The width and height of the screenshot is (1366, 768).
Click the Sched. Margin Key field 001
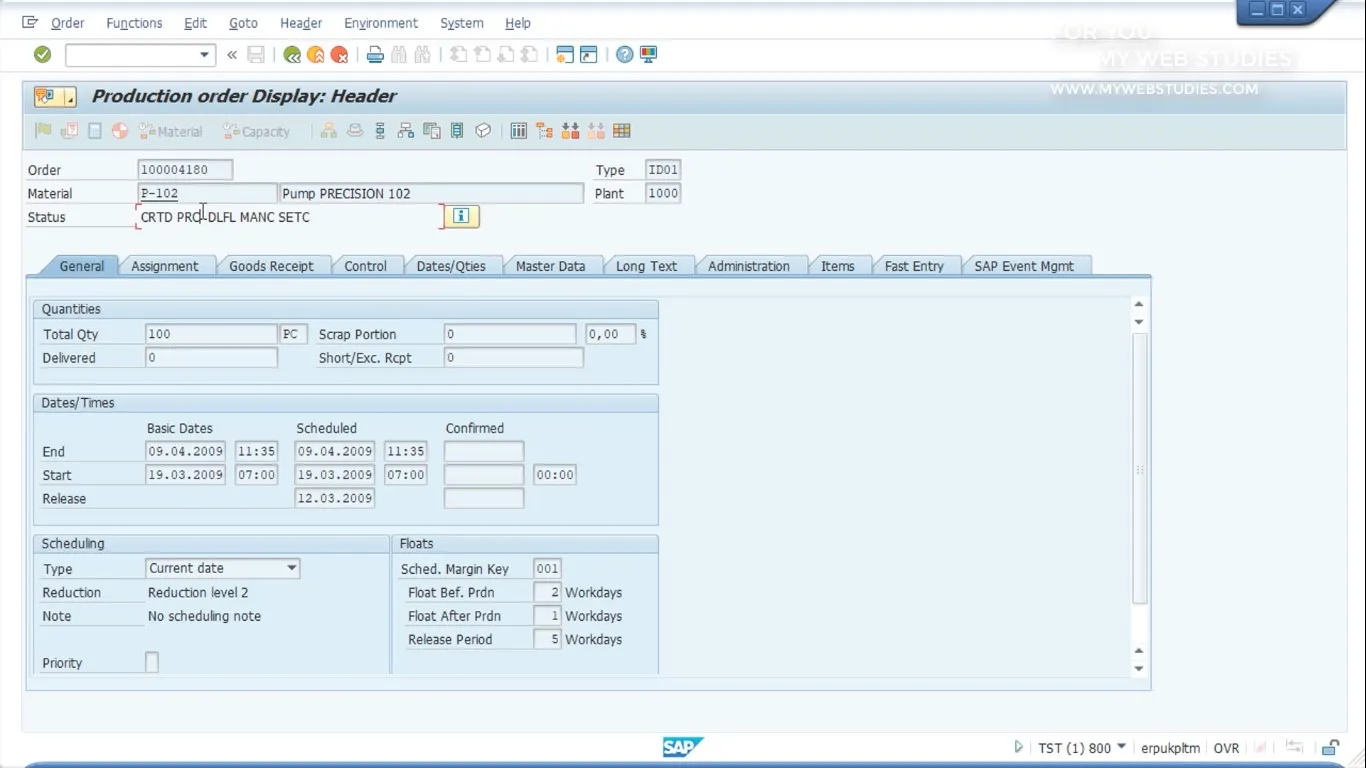547,568
